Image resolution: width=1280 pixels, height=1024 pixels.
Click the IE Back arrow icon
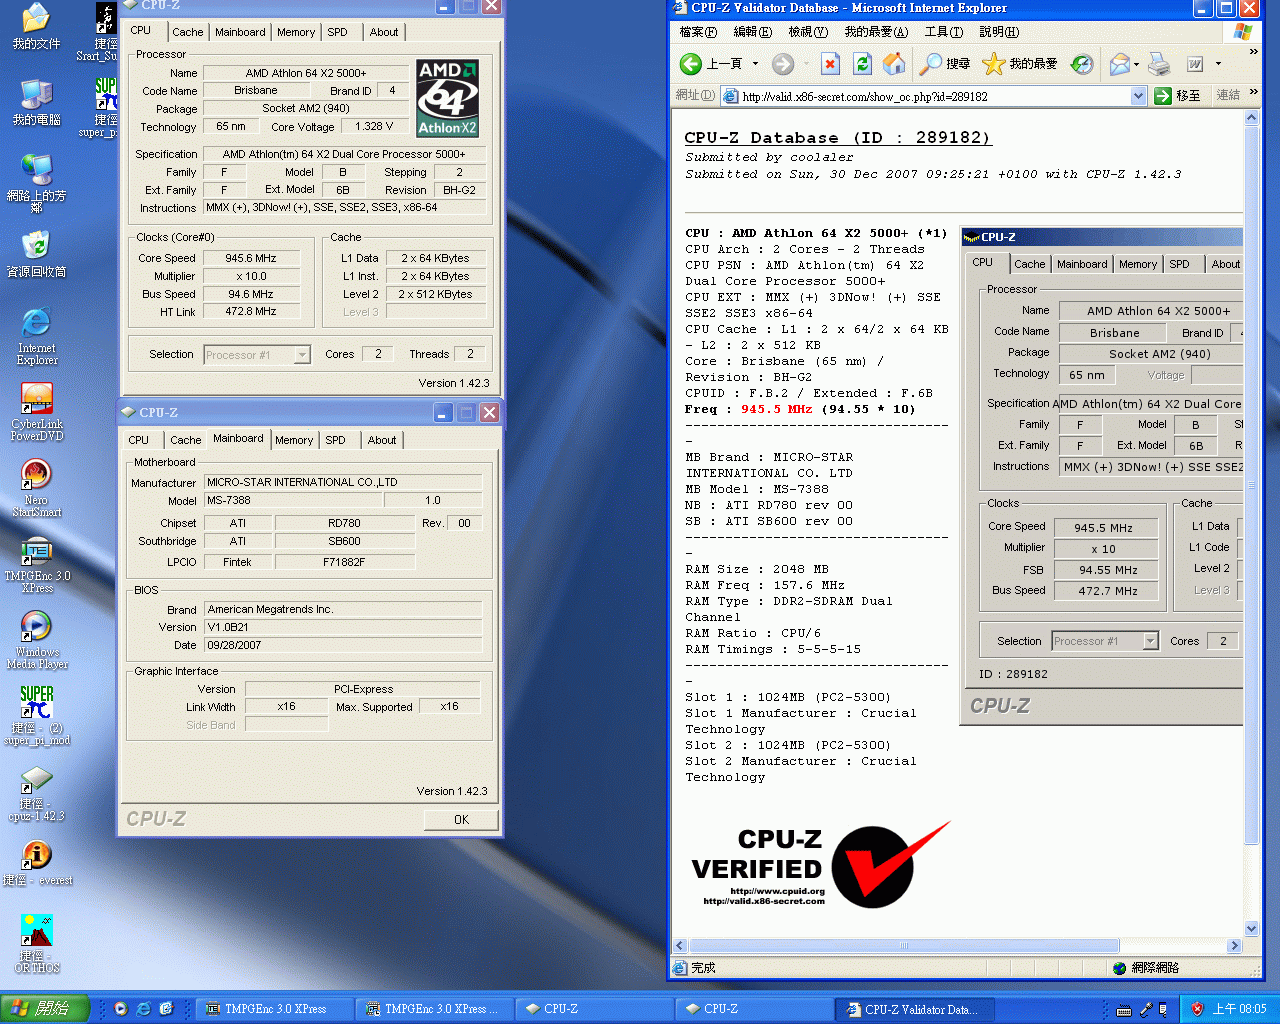pyautogui.click(x=690, y=64)
